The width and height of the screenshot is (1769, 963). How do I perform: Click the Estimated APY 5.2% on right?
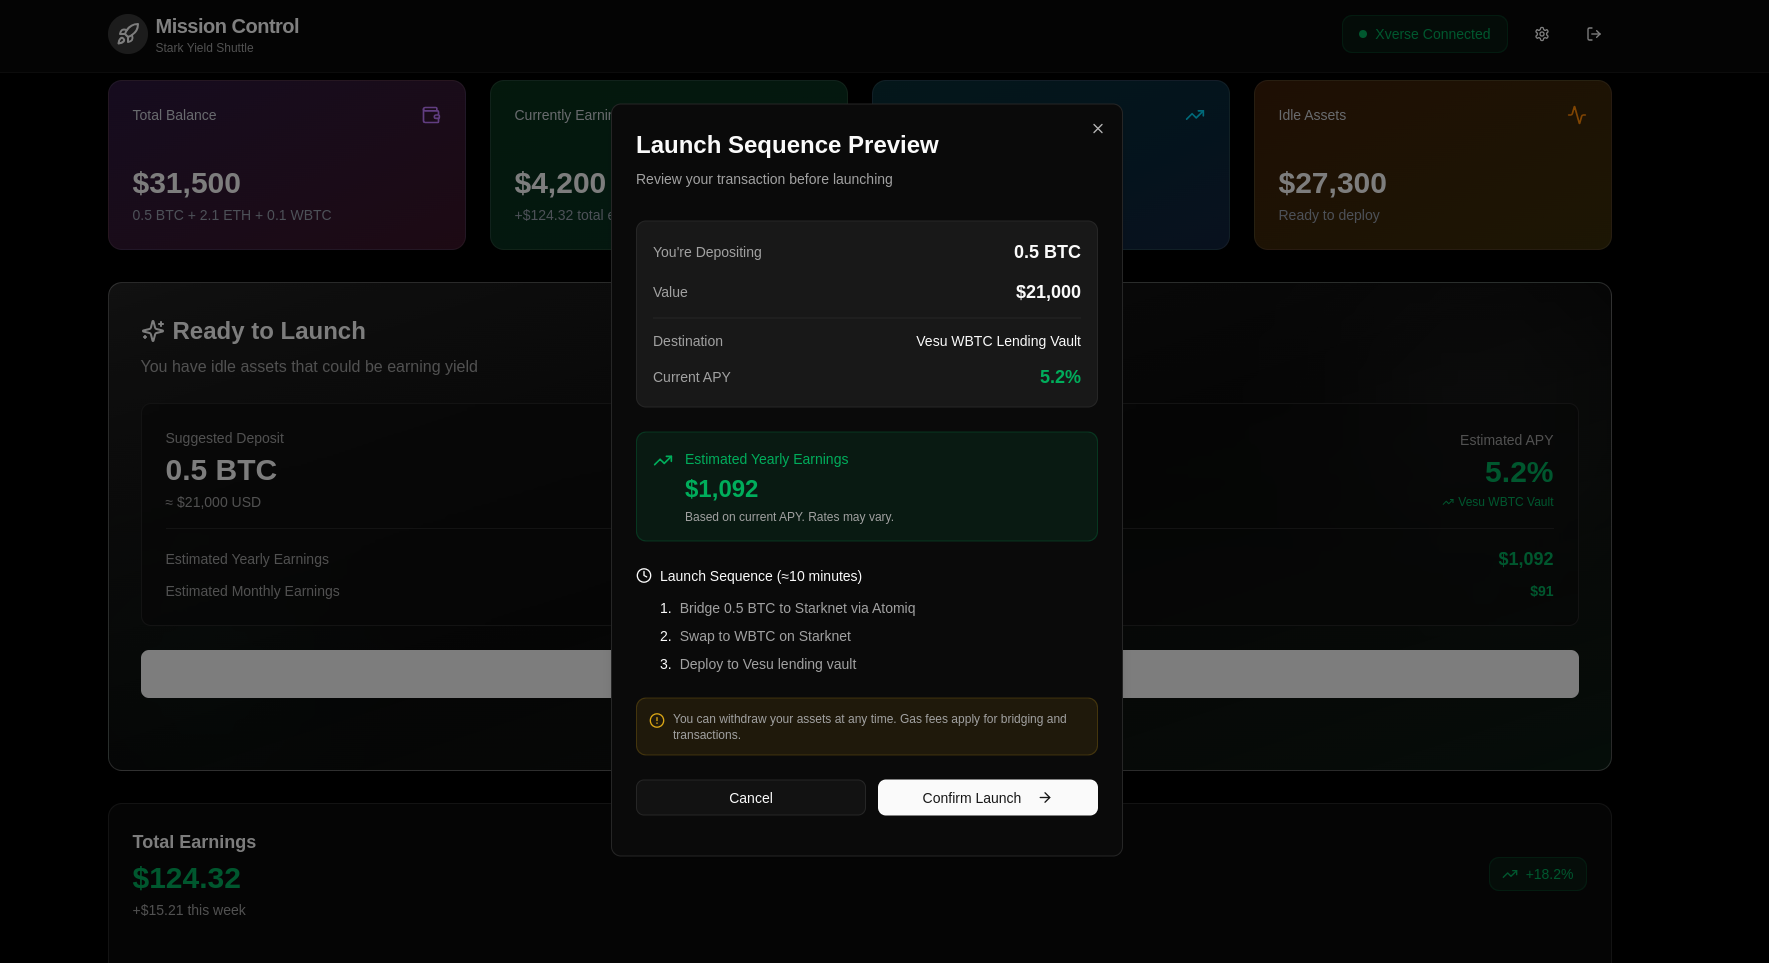click(x=1519, y=472)
